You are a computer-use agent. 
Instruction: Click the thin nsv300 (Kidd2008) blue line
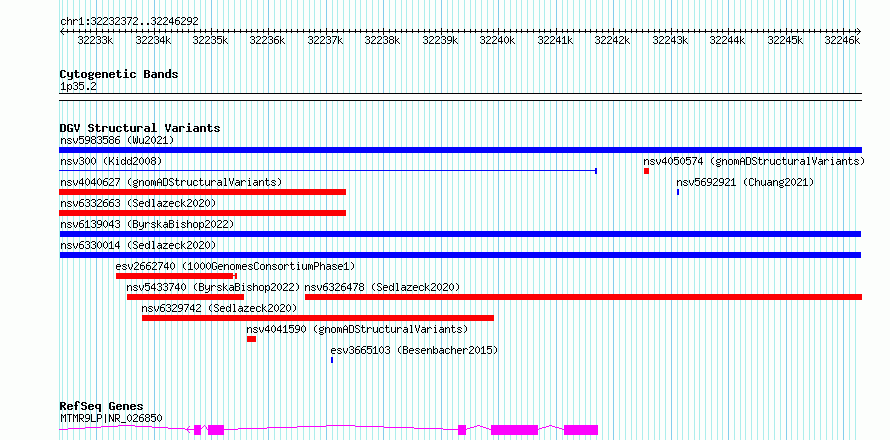point(328,170)
